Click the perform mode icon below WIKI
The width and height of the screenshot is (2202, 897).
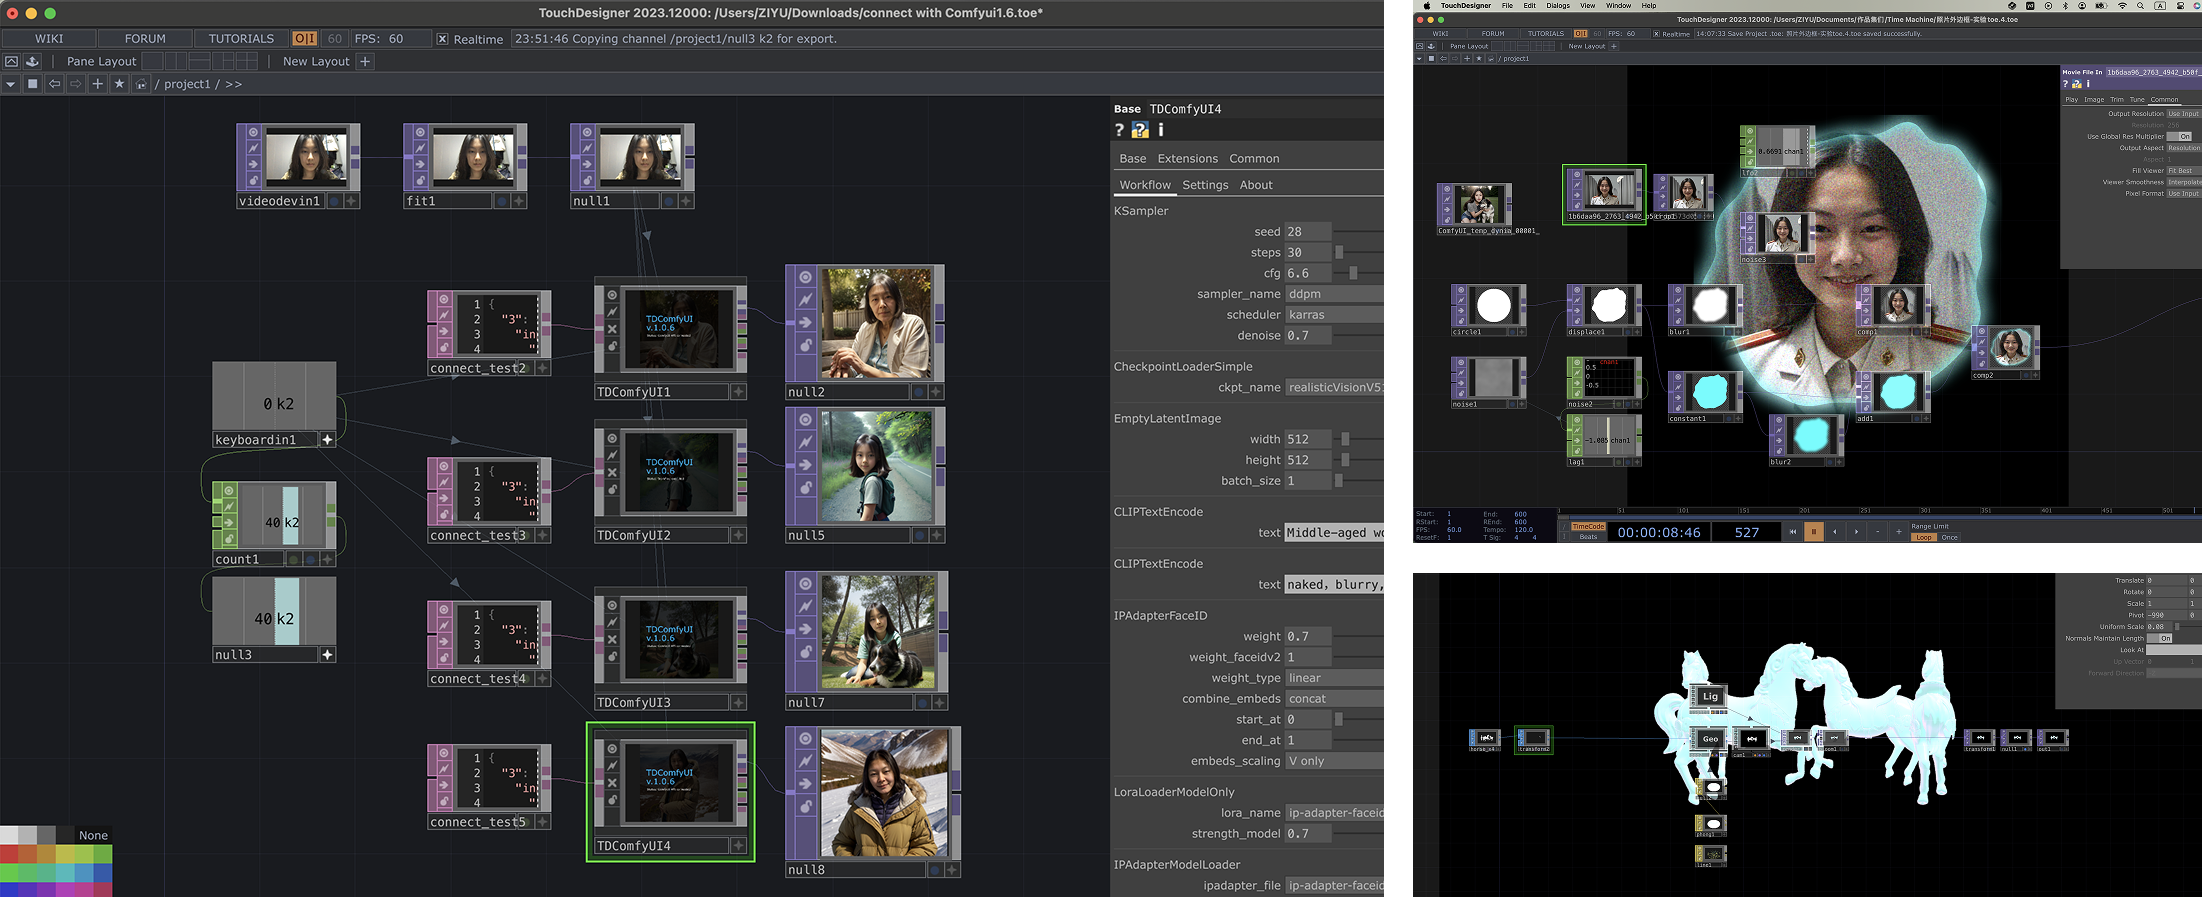pos(11,61)
